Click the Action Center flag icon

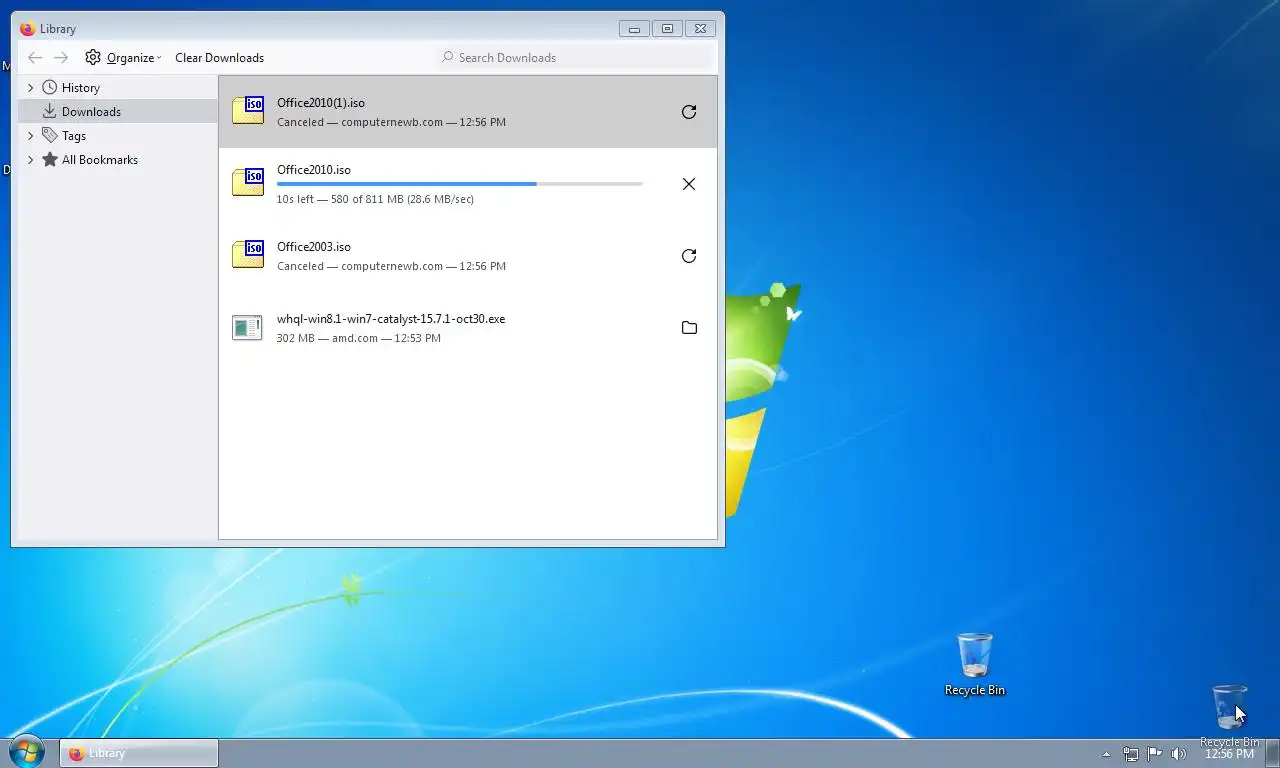1155,754
